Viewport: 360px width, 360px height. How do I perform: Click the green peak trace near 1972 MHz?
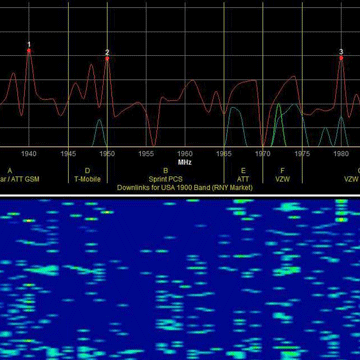point(279,125)
